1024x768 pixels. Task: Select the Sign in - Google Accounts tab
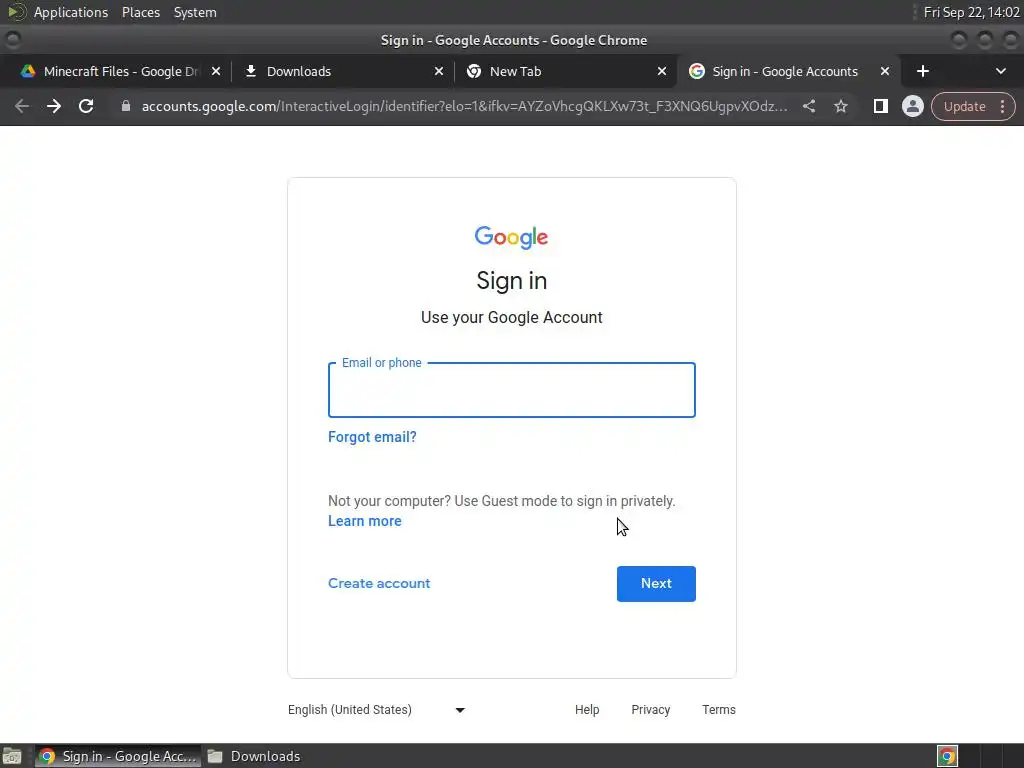click(x=789, y=71)
